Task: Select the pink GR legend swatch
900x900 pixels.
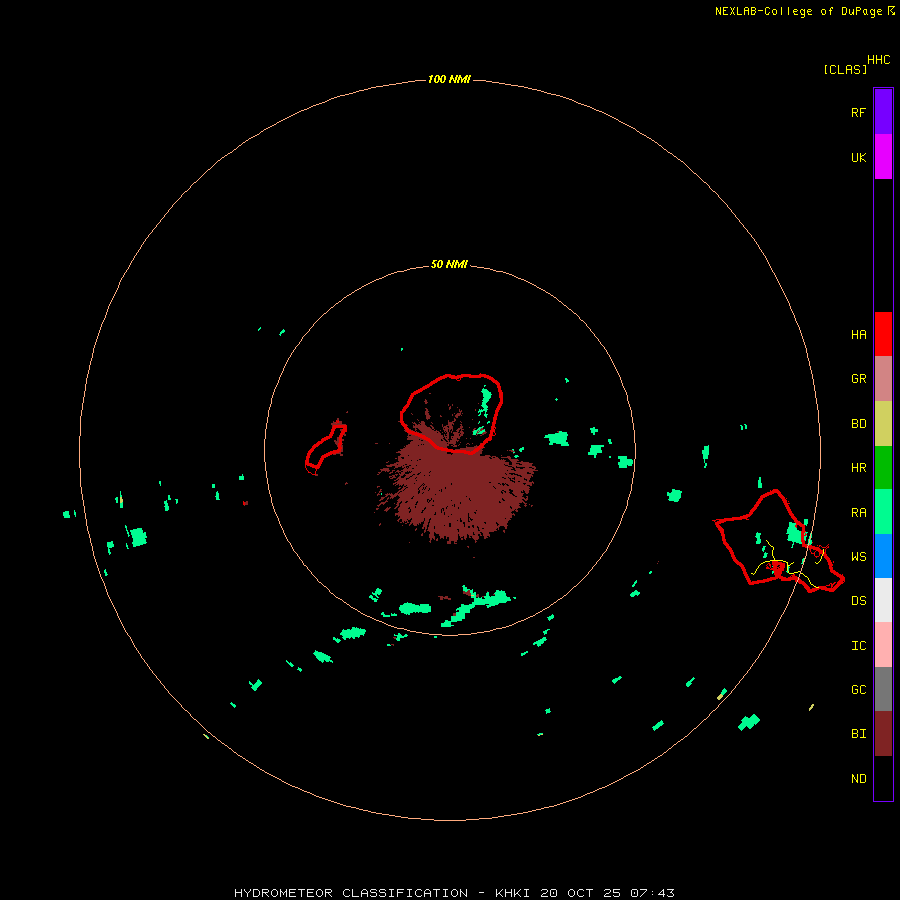Action: point(883,379)
